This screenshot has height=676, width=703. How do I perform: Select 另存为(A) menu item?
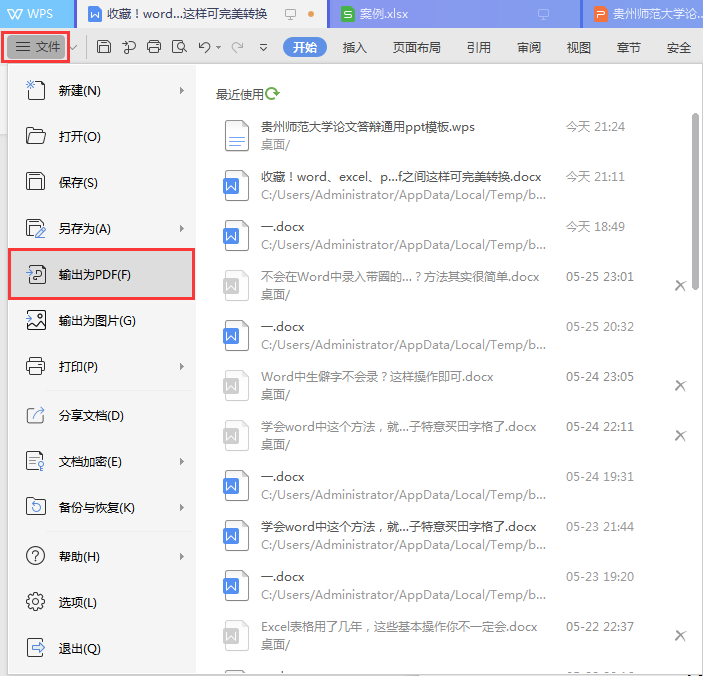[x=101, y=229]
